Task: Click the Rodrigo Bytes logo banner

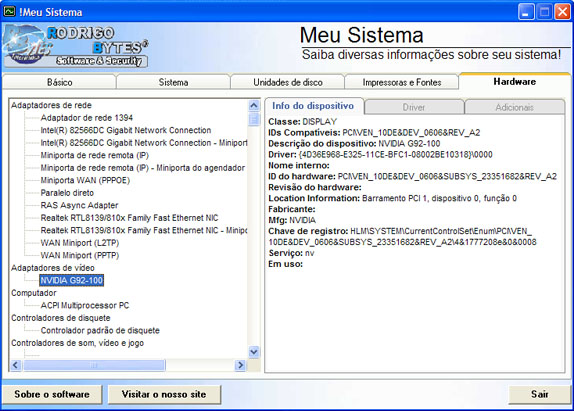Action: [x=75, y=46]
